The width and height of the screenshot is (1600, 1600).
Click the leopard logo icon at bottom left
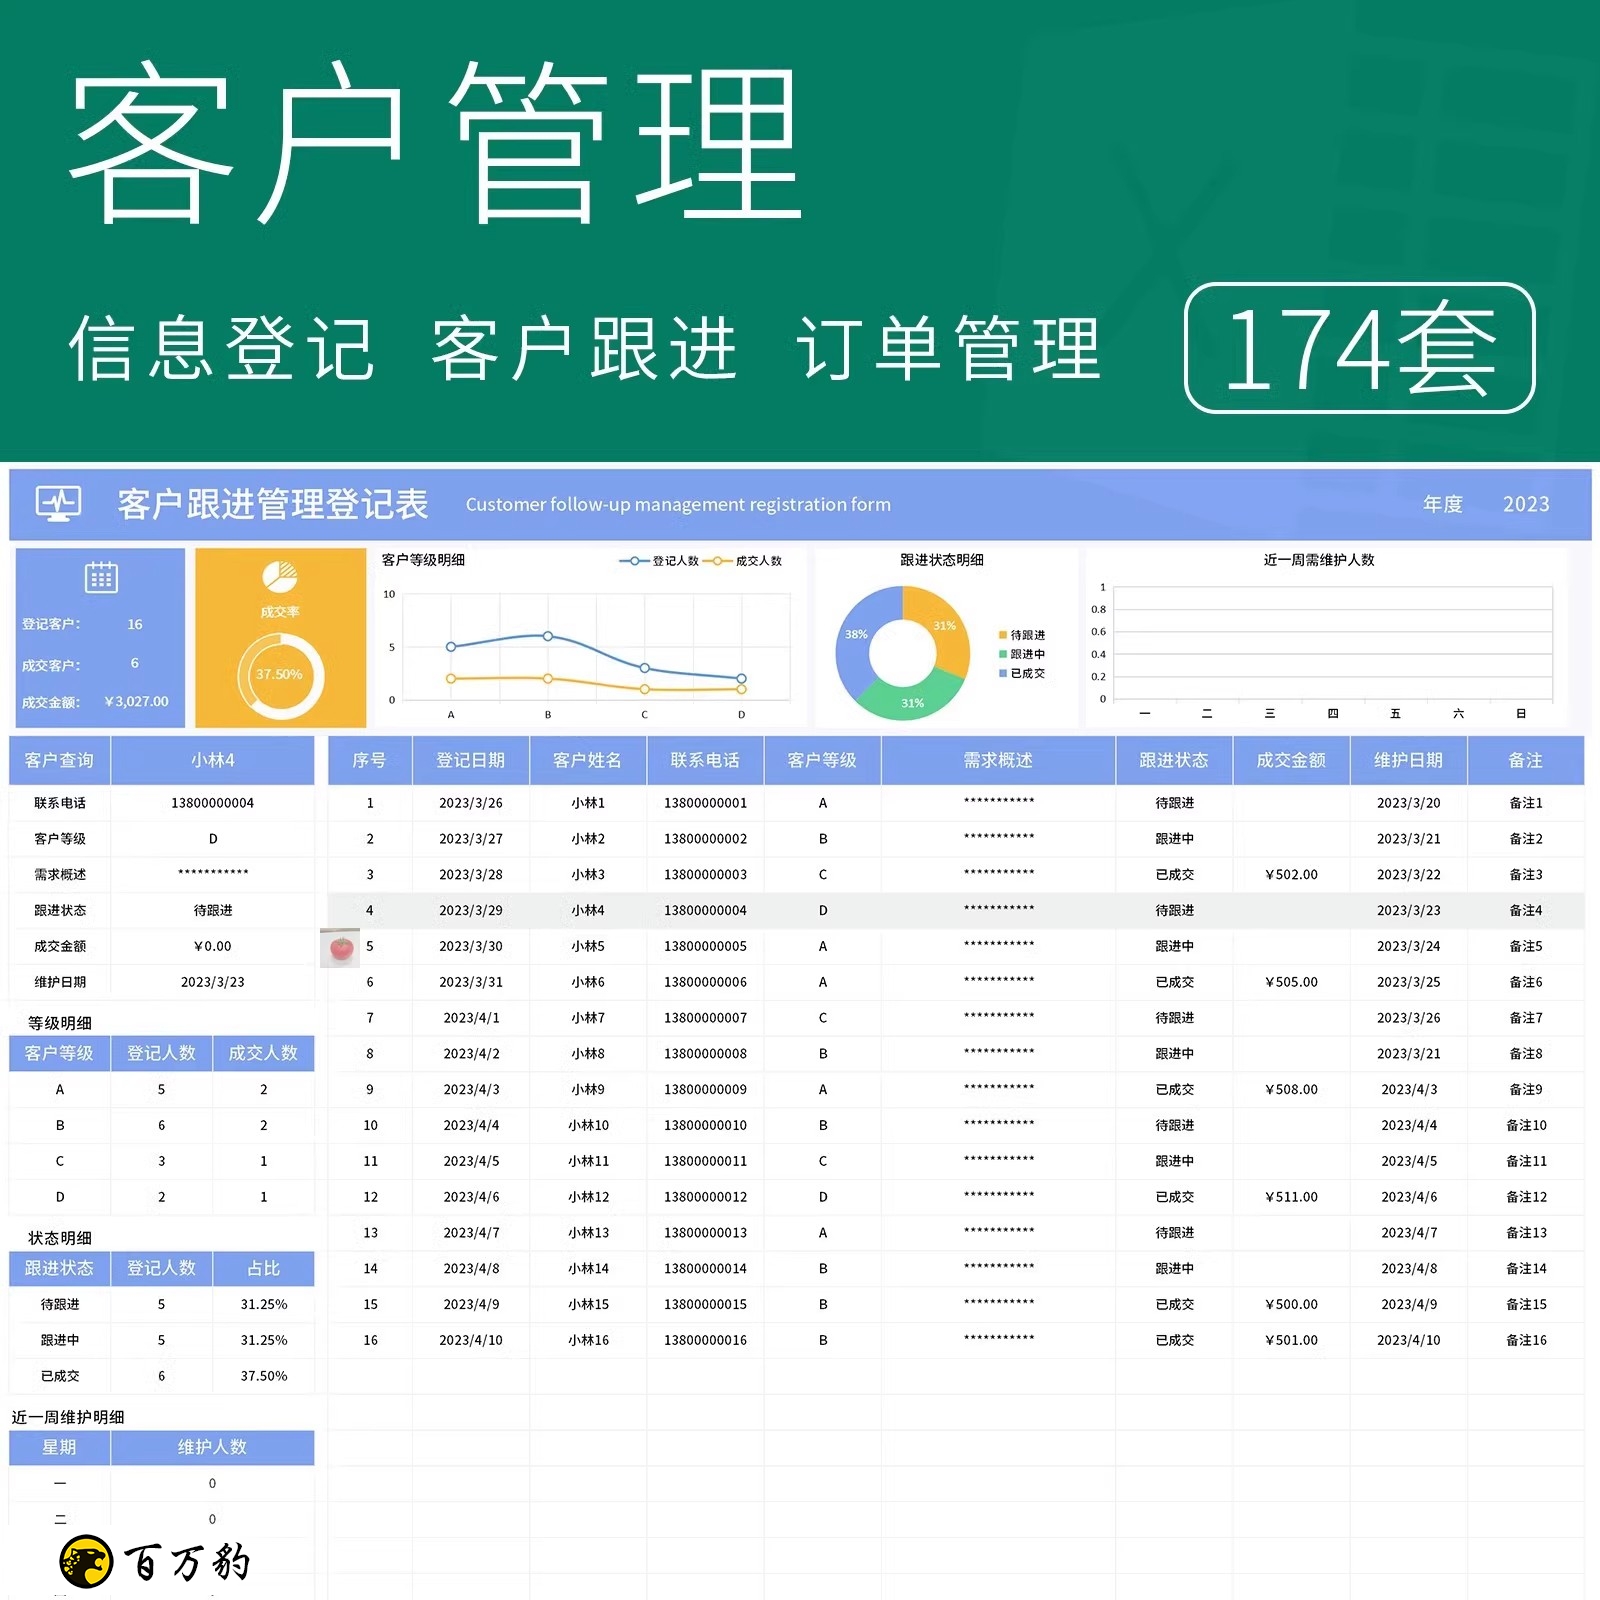coord(86,1561)
